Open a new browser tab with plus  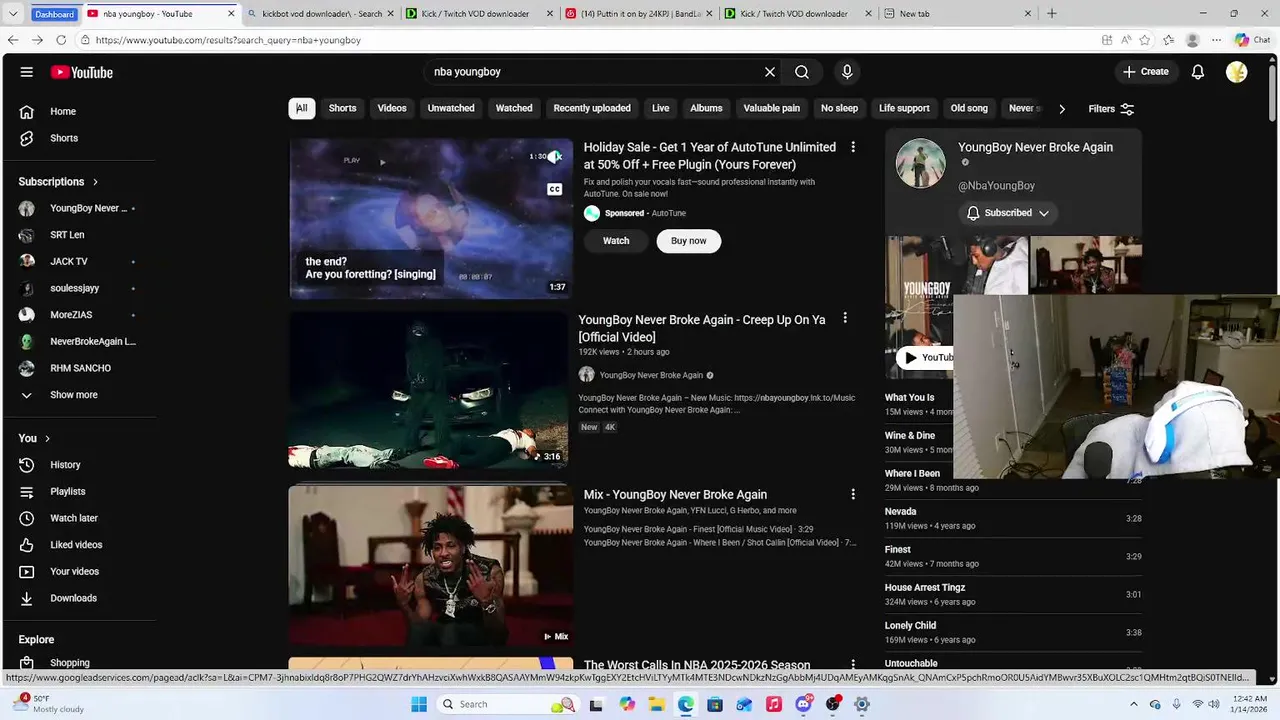point(1051,14)
